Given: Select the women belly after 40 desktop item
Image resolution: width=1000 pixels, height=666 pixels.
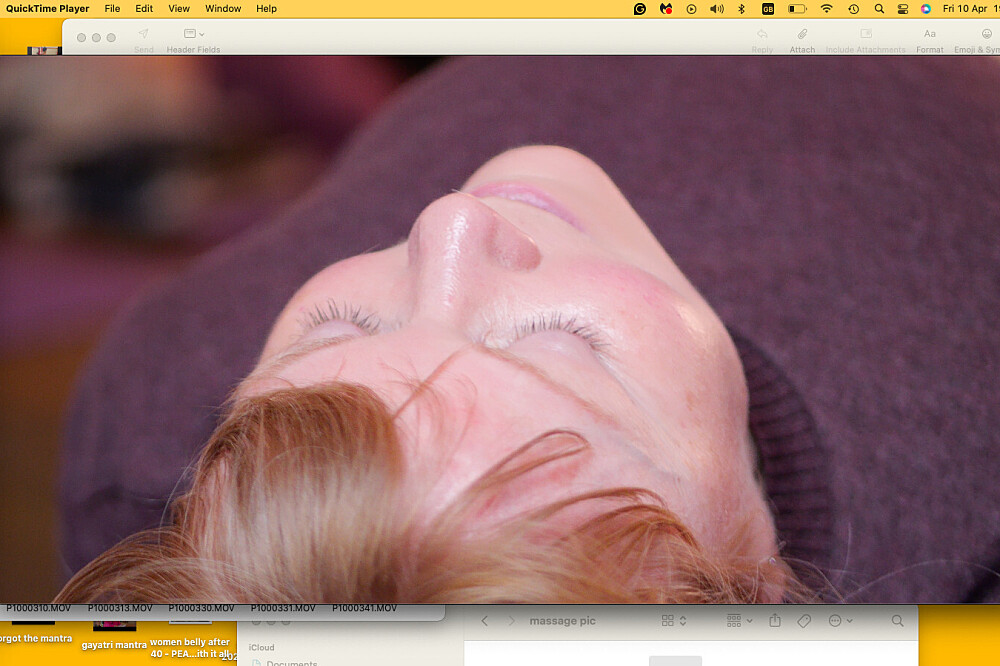Looking at the screenshot, I should [189, 648].
